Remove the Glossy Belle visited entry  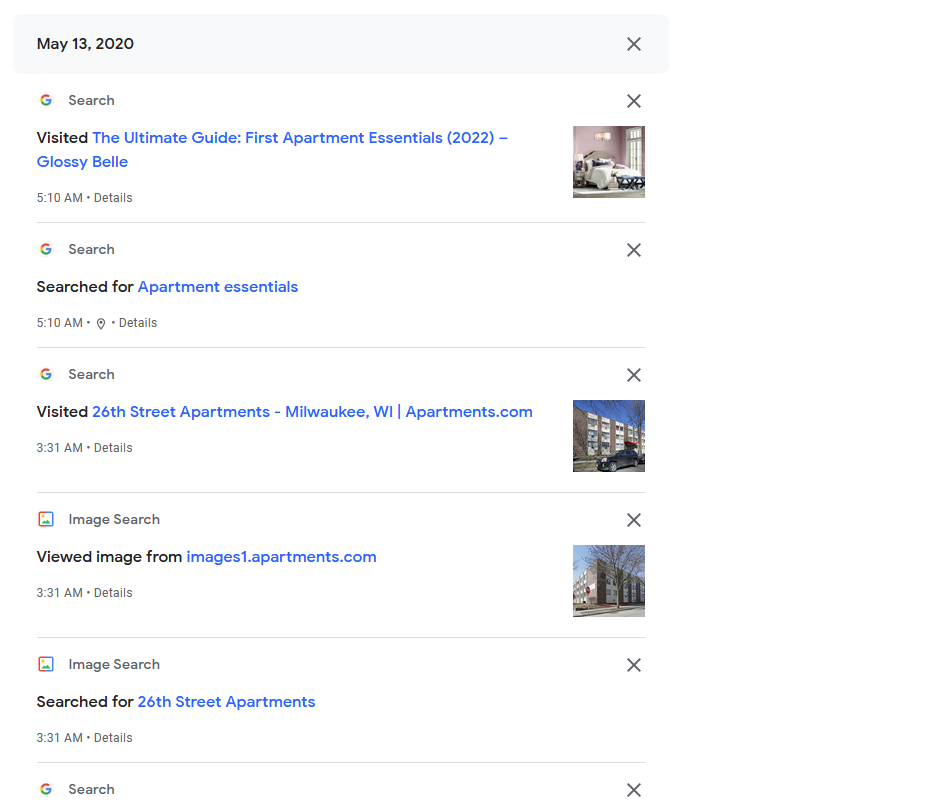tap(633, 101)
